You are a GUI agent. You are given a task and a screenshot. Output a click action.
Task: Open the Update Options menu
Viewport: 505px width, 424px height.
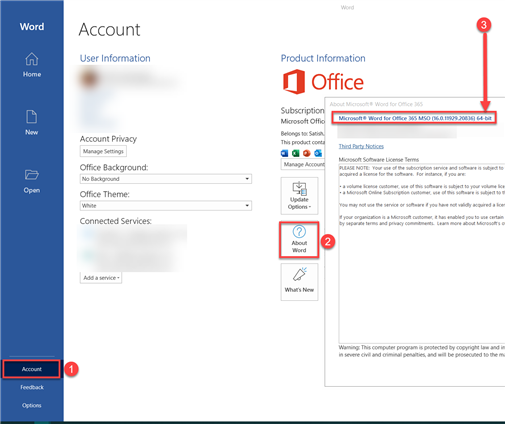point(299,196)
